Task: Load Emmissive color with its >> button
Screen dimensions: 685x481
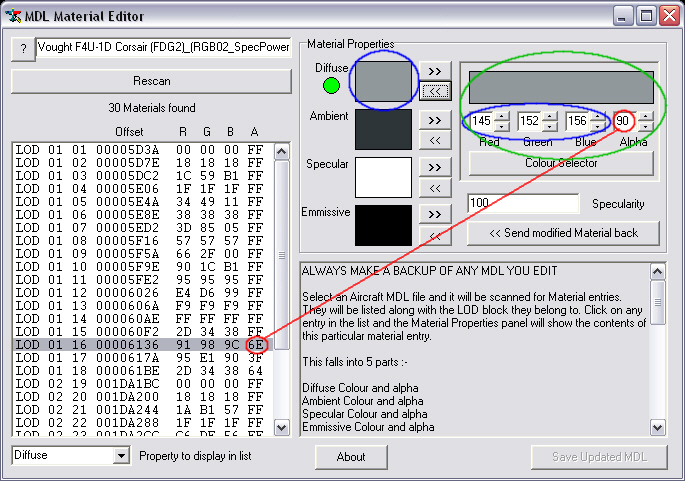Action: [434, 214]
